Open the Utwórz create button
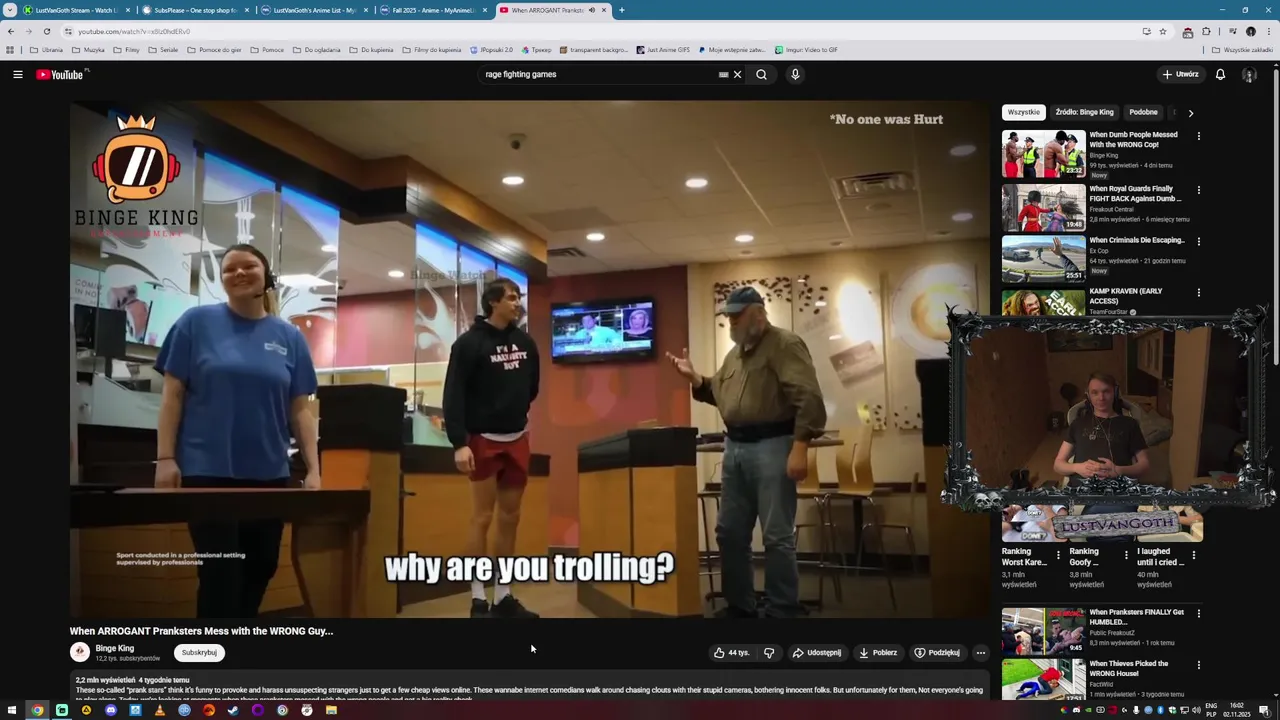1280x720 pixels. 1180,74
